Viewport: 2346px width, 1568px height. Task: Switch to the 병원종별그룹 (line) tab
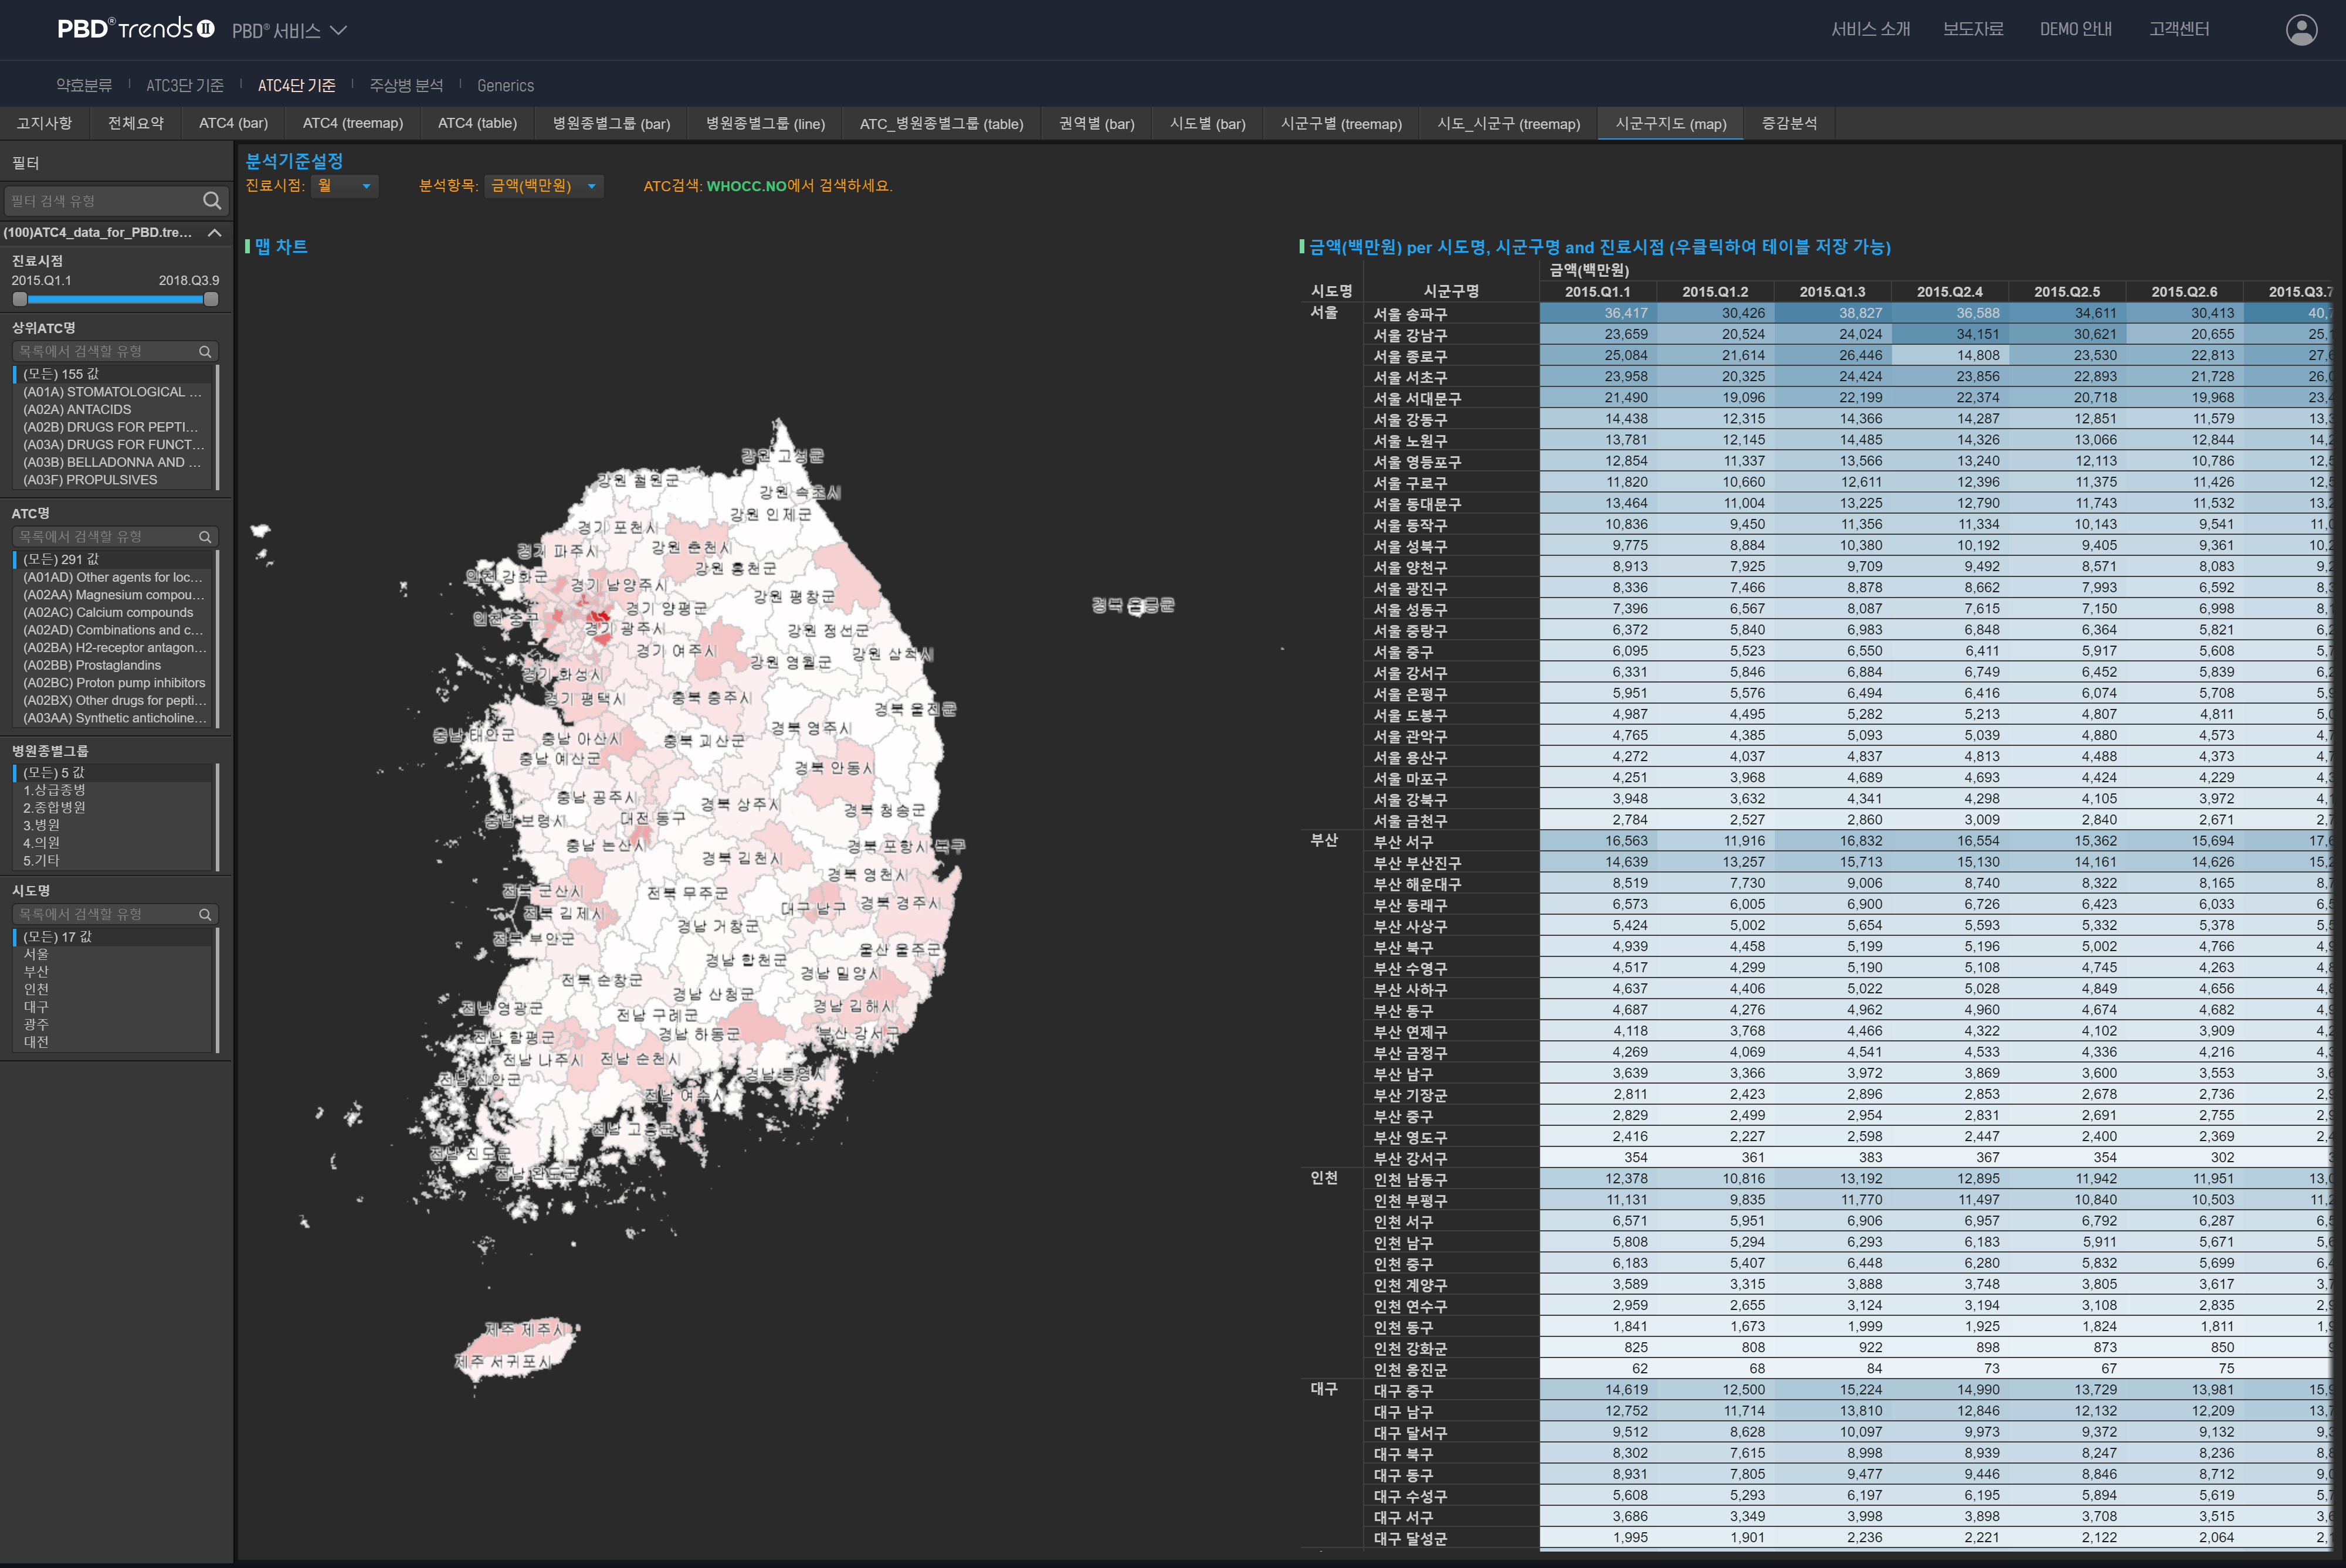[x=765, y=123]
